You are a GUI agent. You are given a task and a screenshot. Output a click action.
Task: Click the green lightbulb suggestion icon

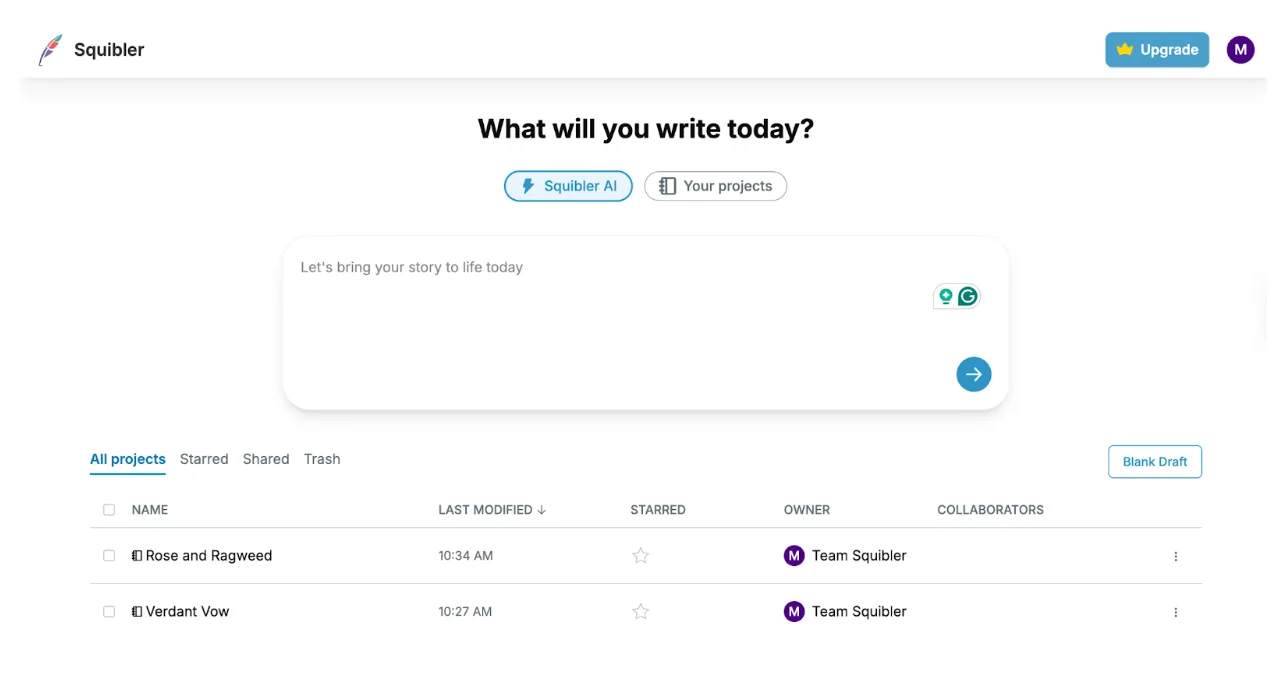click(x=945, y=296)
